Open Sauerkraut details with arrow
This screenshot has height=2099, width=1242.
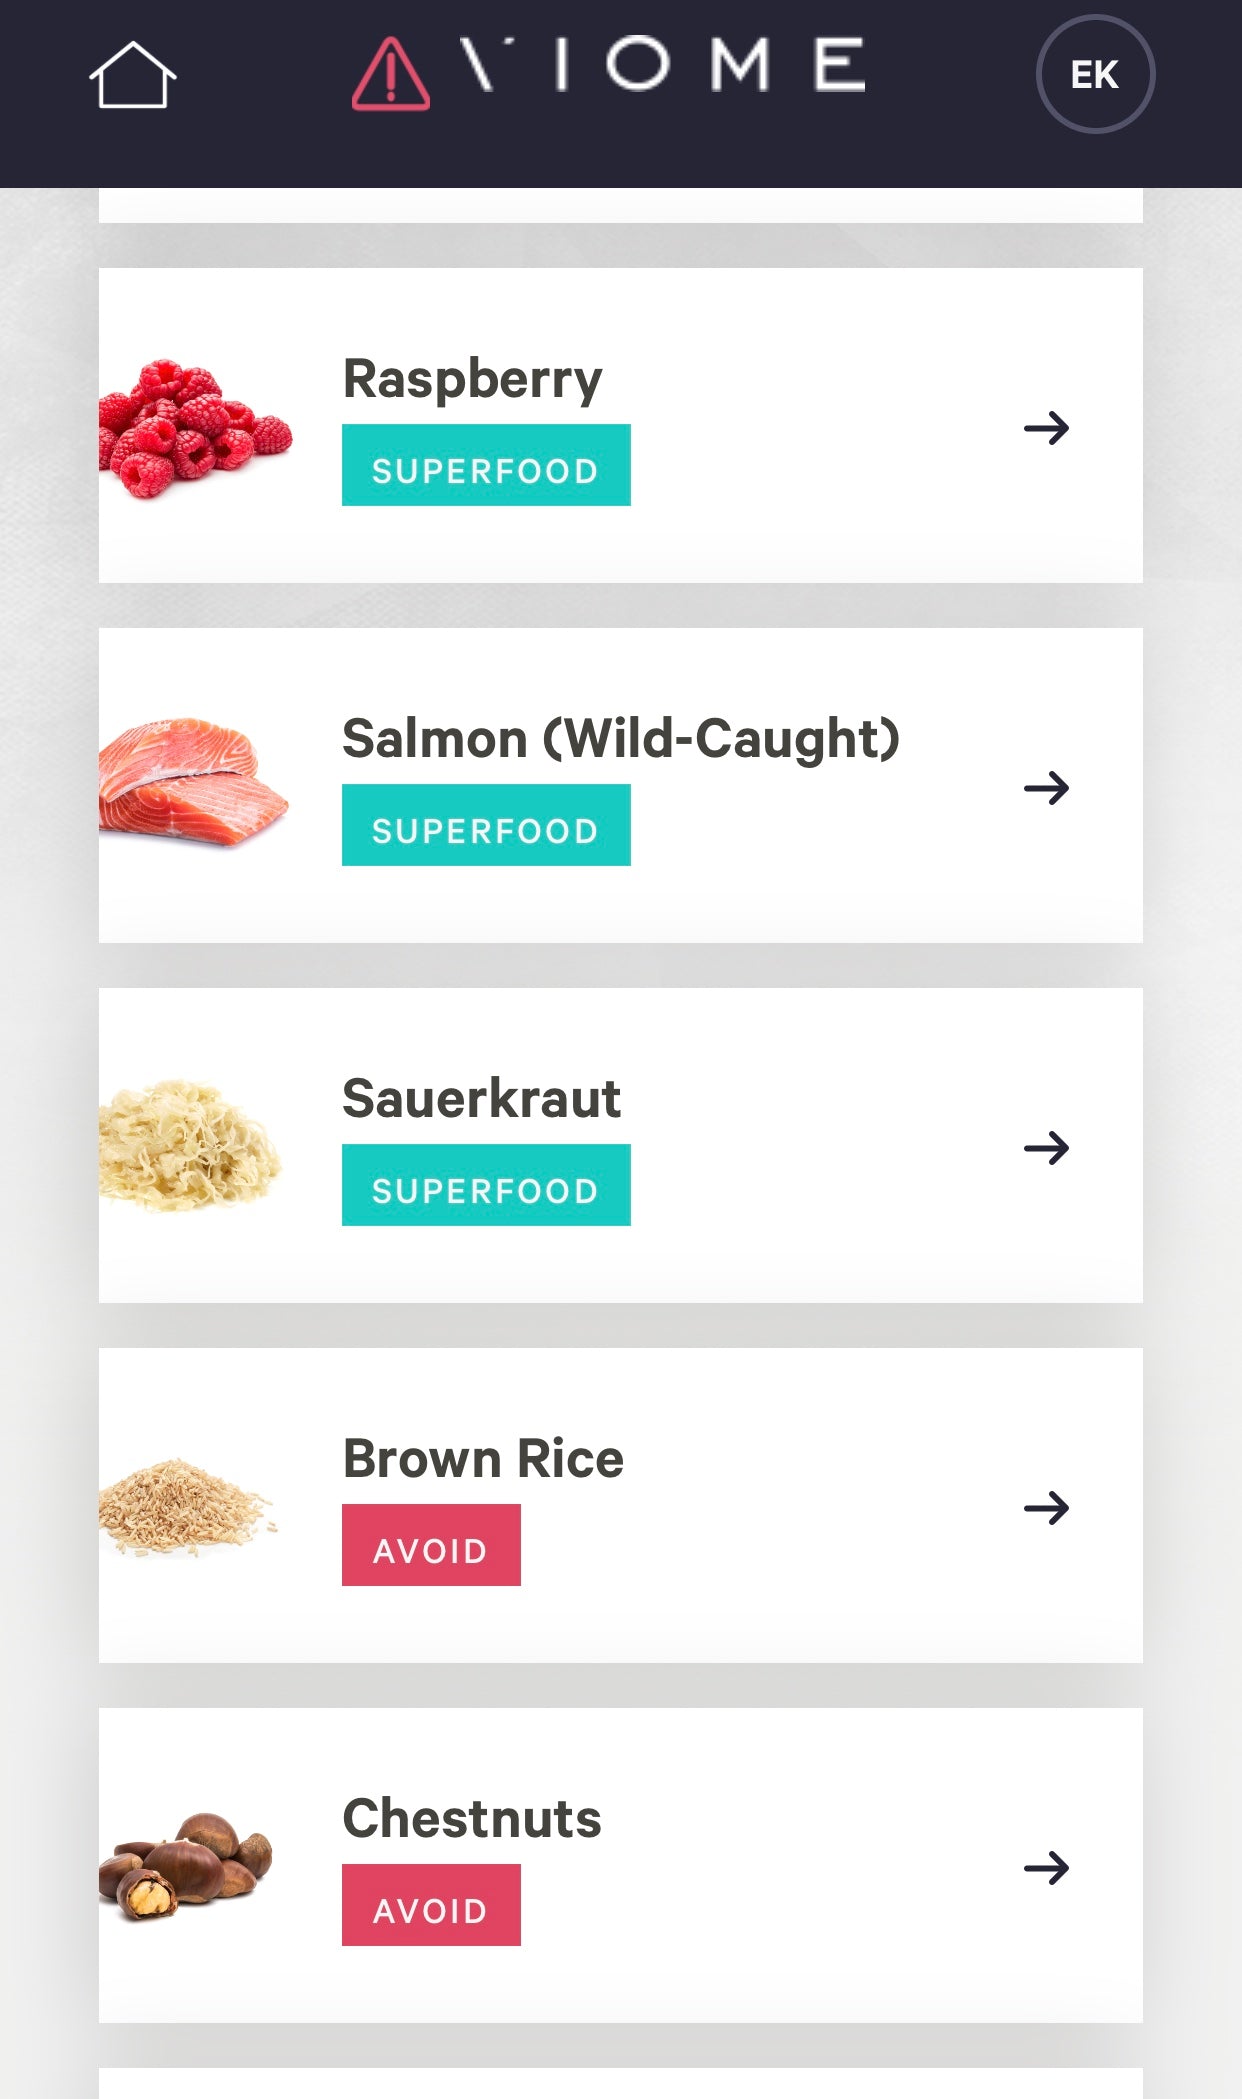click(x=1046, y=1148)
